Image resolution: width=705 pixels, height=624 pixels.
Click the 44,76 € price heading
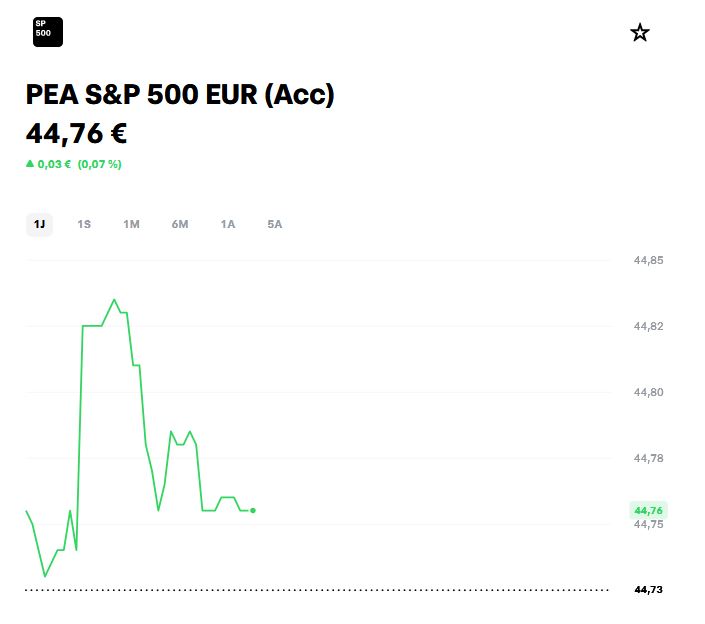76,134
